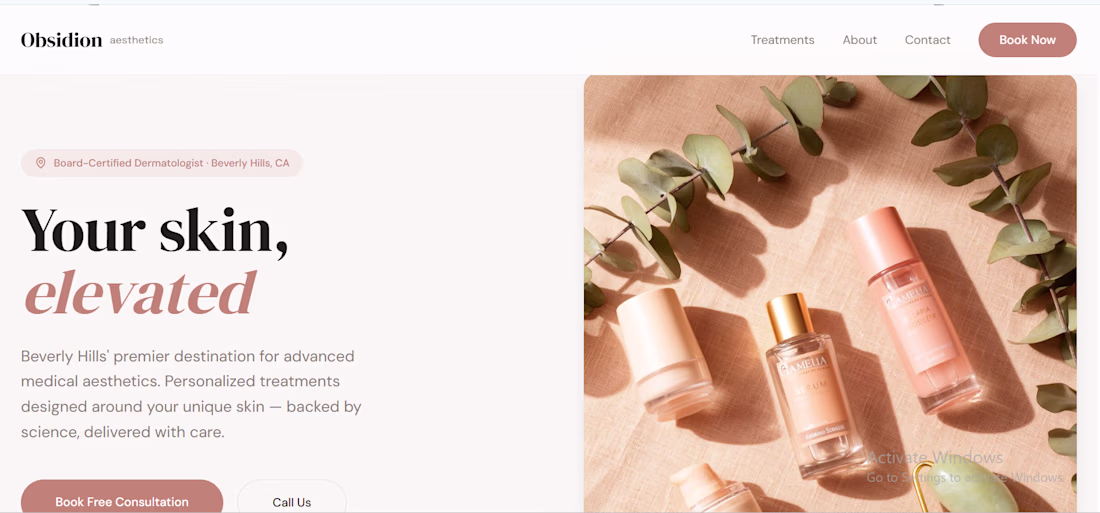1100x513 pixels.
Task: Click the location pin icon in the badge
Action: (x=41, y=163)
